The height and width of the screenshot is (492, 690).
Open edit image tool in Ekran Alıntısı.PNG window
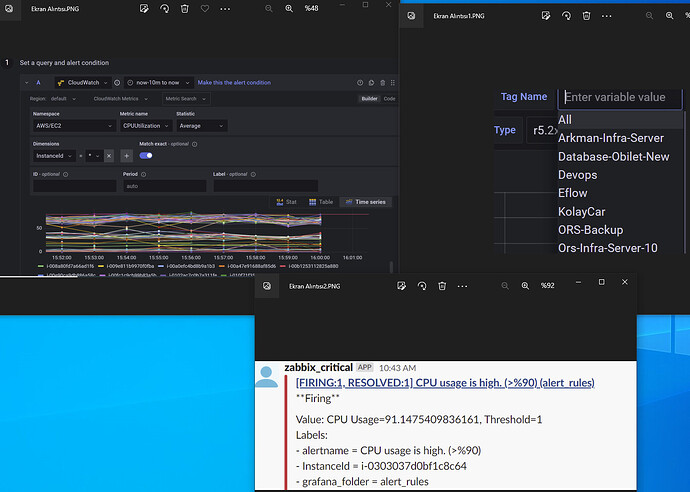click(x=144, y=8)
